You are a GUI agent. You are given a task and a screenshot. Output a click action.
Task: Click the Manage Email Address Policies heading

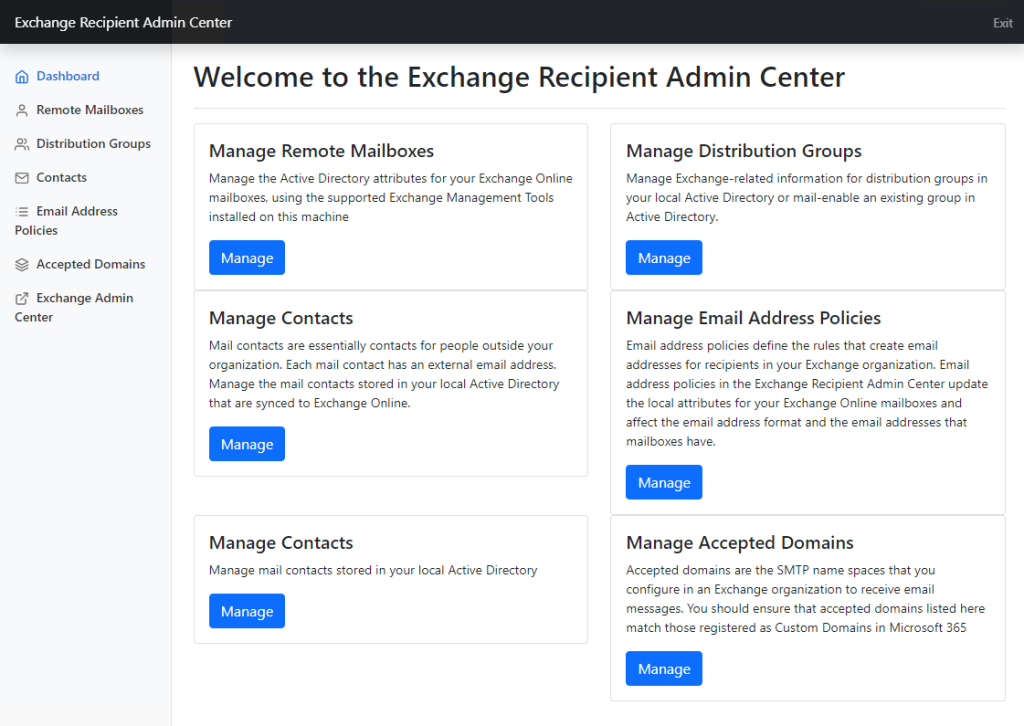point(753,318)
